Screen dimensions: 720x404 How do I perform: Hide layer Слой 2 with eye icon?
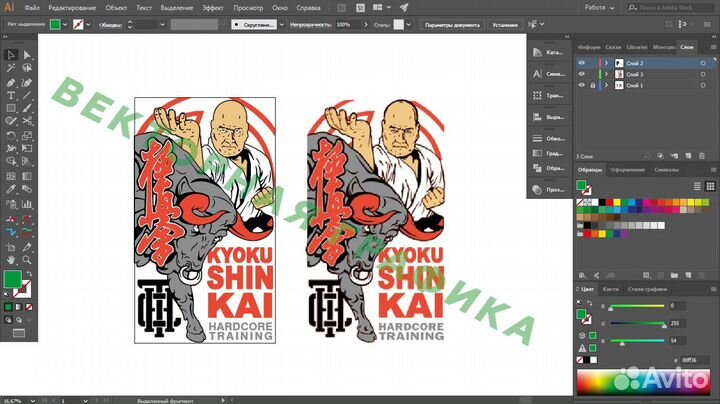click(582, 62)
